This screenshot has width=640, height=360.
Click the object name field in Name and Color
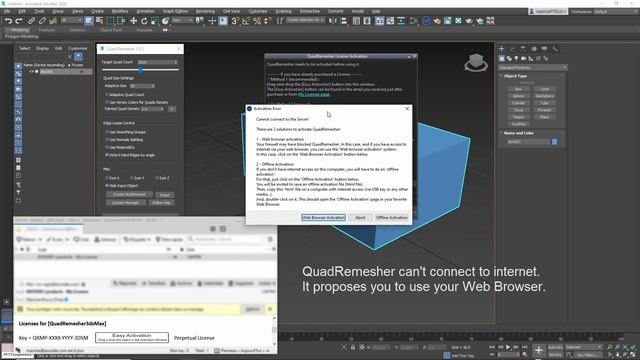click(529, 142)
